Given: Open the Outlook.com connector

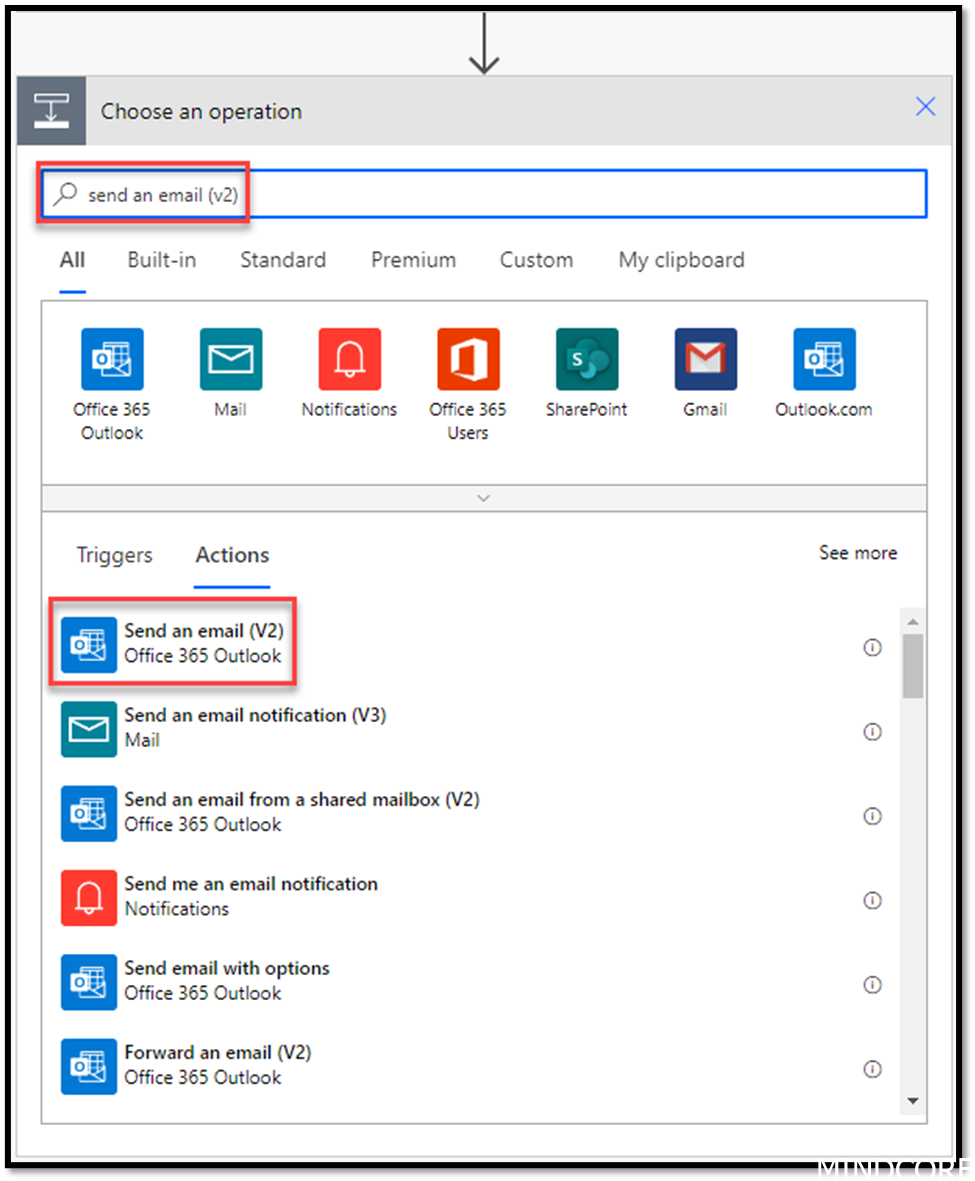Looking at the screenshot, I should pyautogui.click(x=823, y=358).
